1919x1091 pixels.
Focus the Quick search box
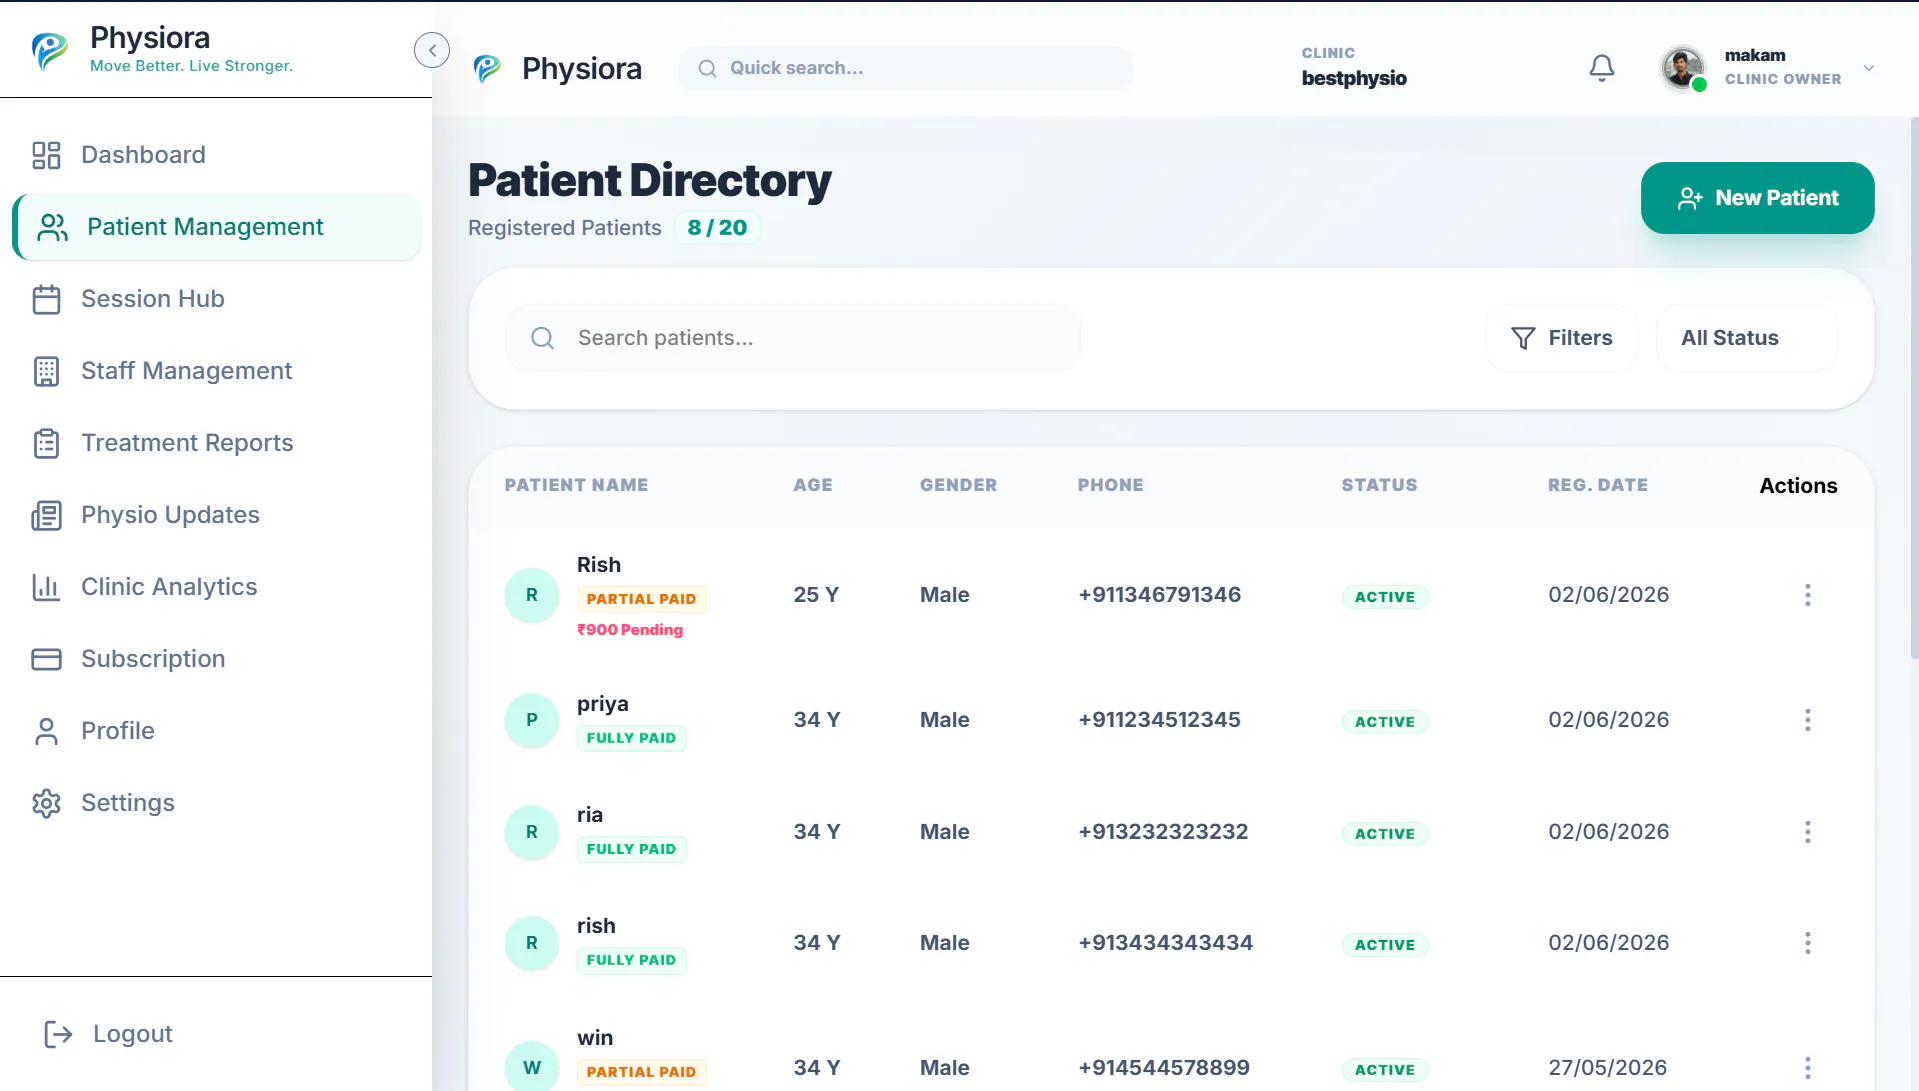point(906,68)
